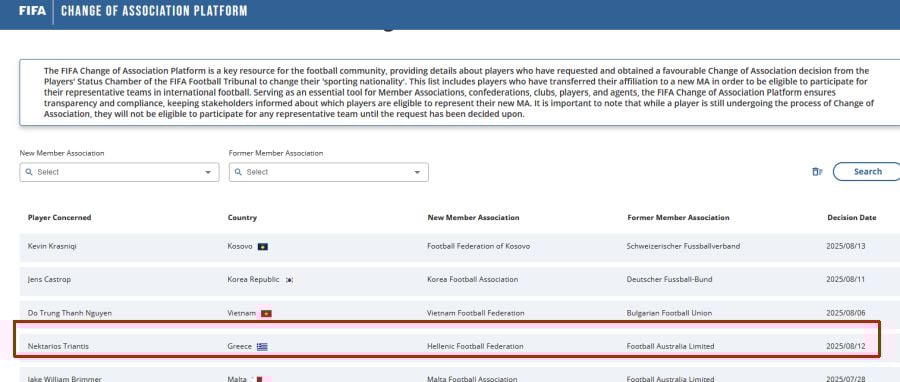Click the Country column header
Viewport: 900px width, 382px height.
tap(242, 218)
